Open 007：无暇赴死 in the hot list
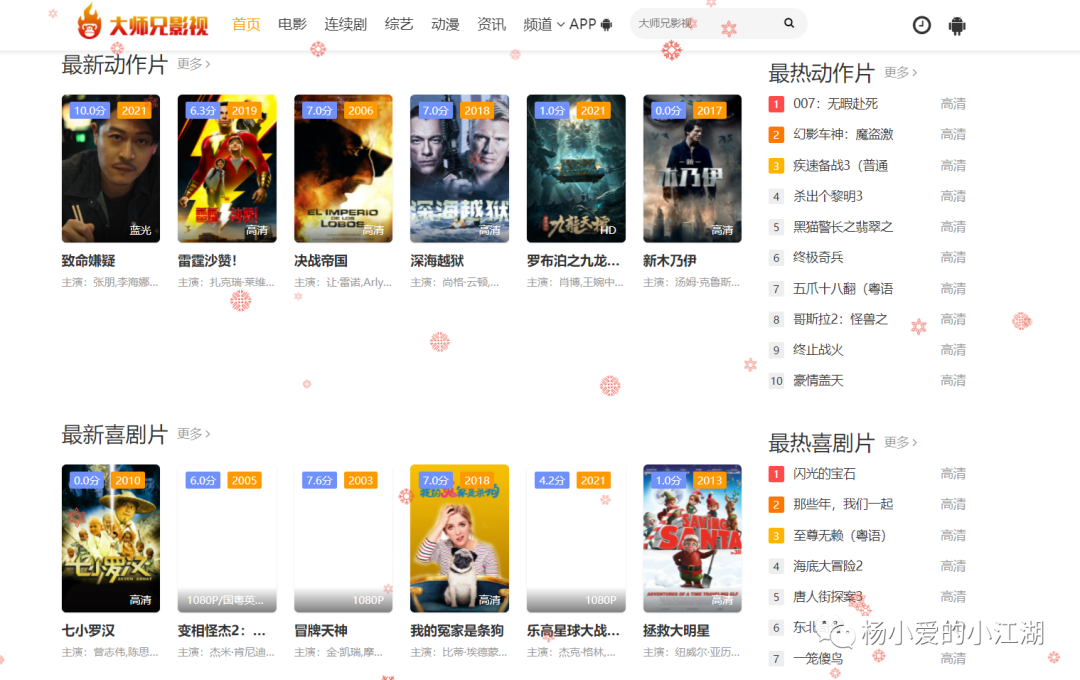1080x680 pixels. coord(835,104)
